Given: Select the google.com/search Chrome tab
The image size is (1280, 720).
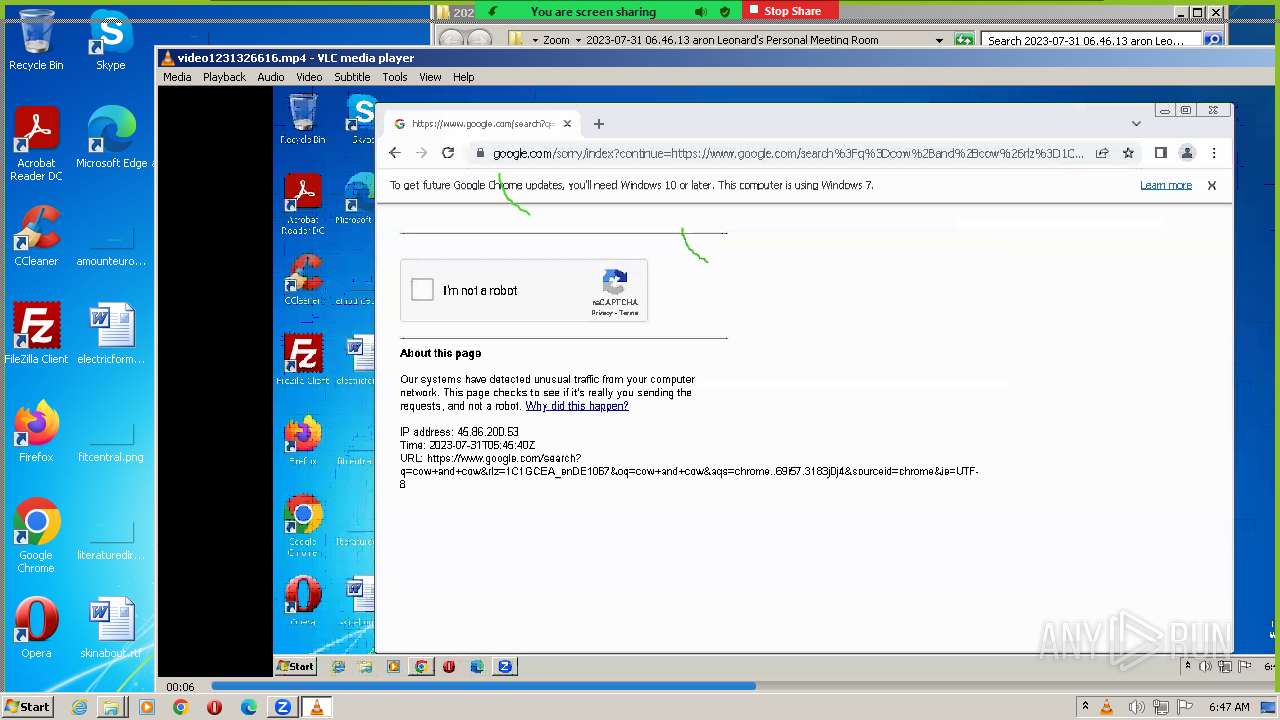Looking at the screenshot, I should tap(483, 124).
